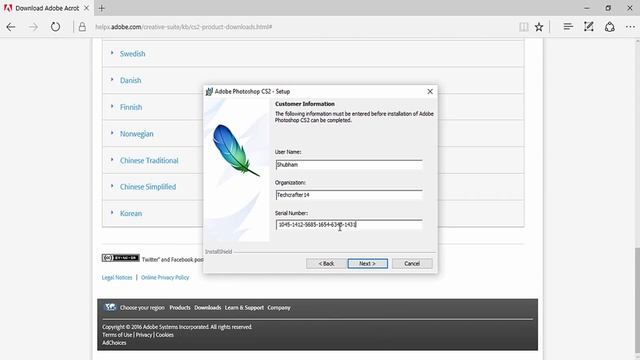Restore down the browser window

pos(608,8)
